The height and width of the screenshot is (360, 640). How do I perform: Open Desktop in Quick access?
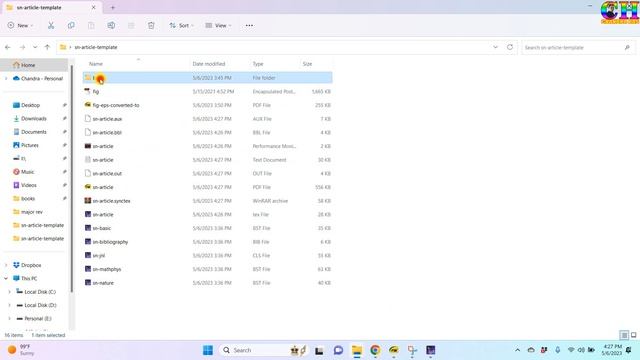click(x=31, y=105)
